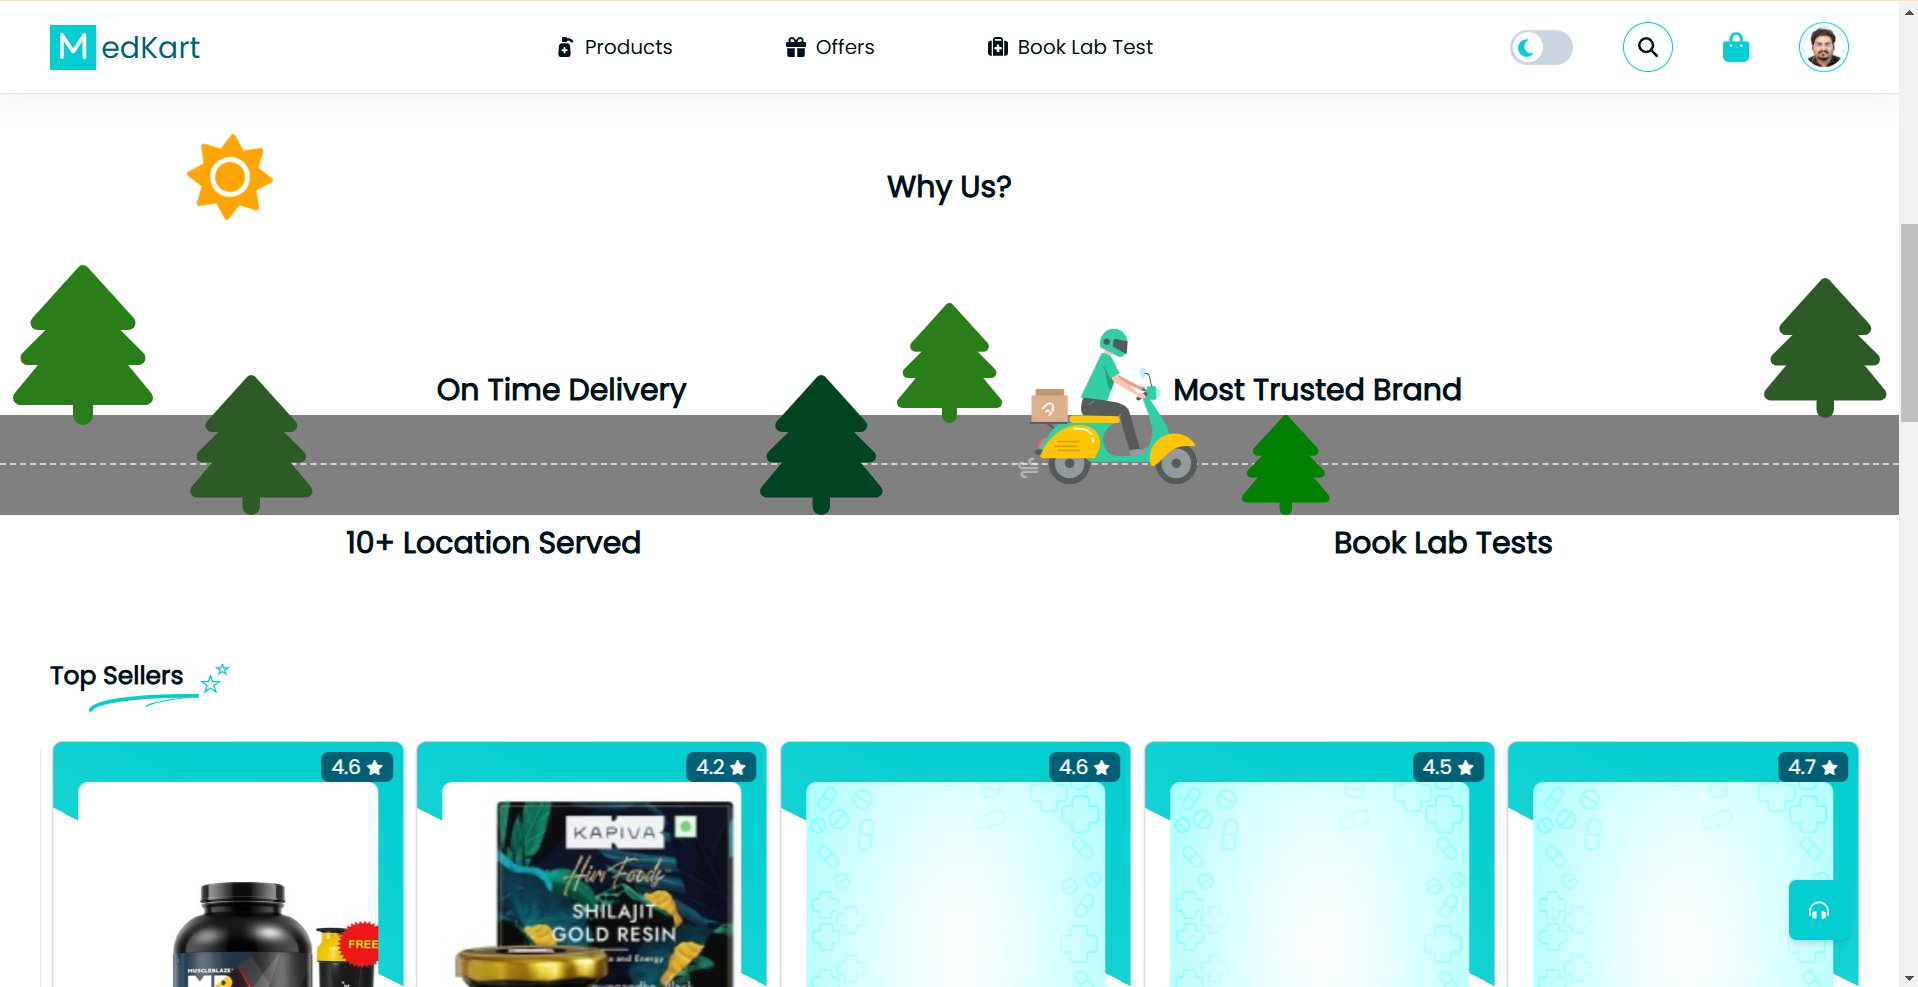This screenshot has width=1918, height=987.
Task: Open the shopping bag cart icon
Action: [x=1736, y=47]
